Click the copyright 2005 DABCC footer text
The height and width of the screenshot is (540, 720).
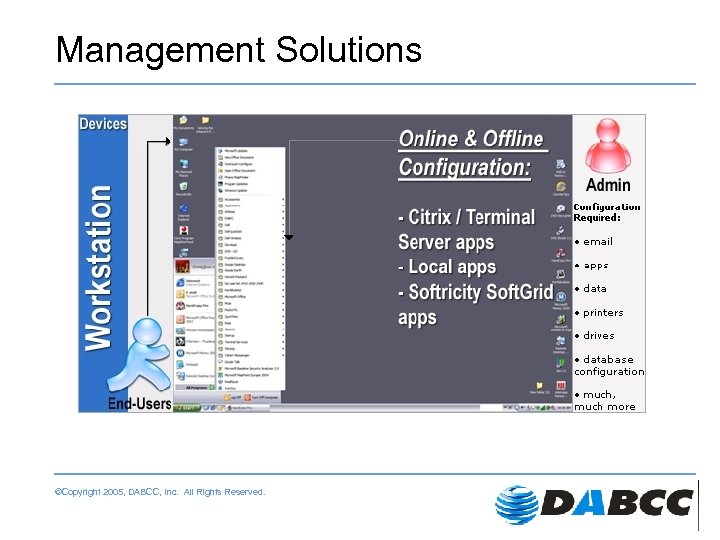pos(160,492)
